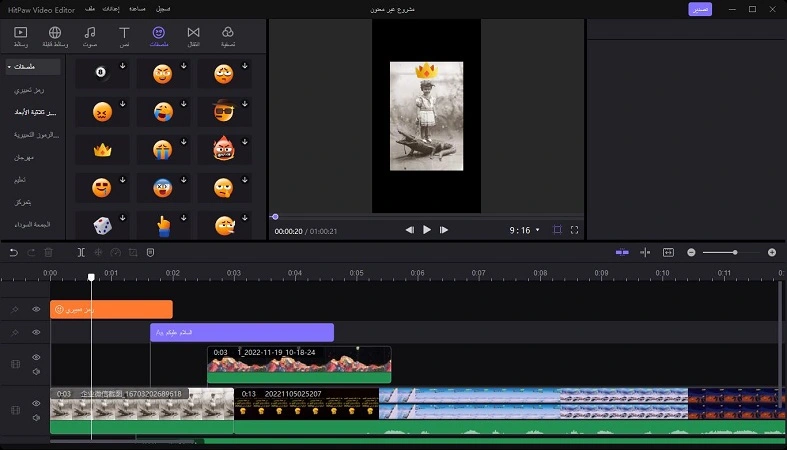The image size is (787, 450).
Task: Adjust the timeline zoom slider
Action: (x=729, y=252)
